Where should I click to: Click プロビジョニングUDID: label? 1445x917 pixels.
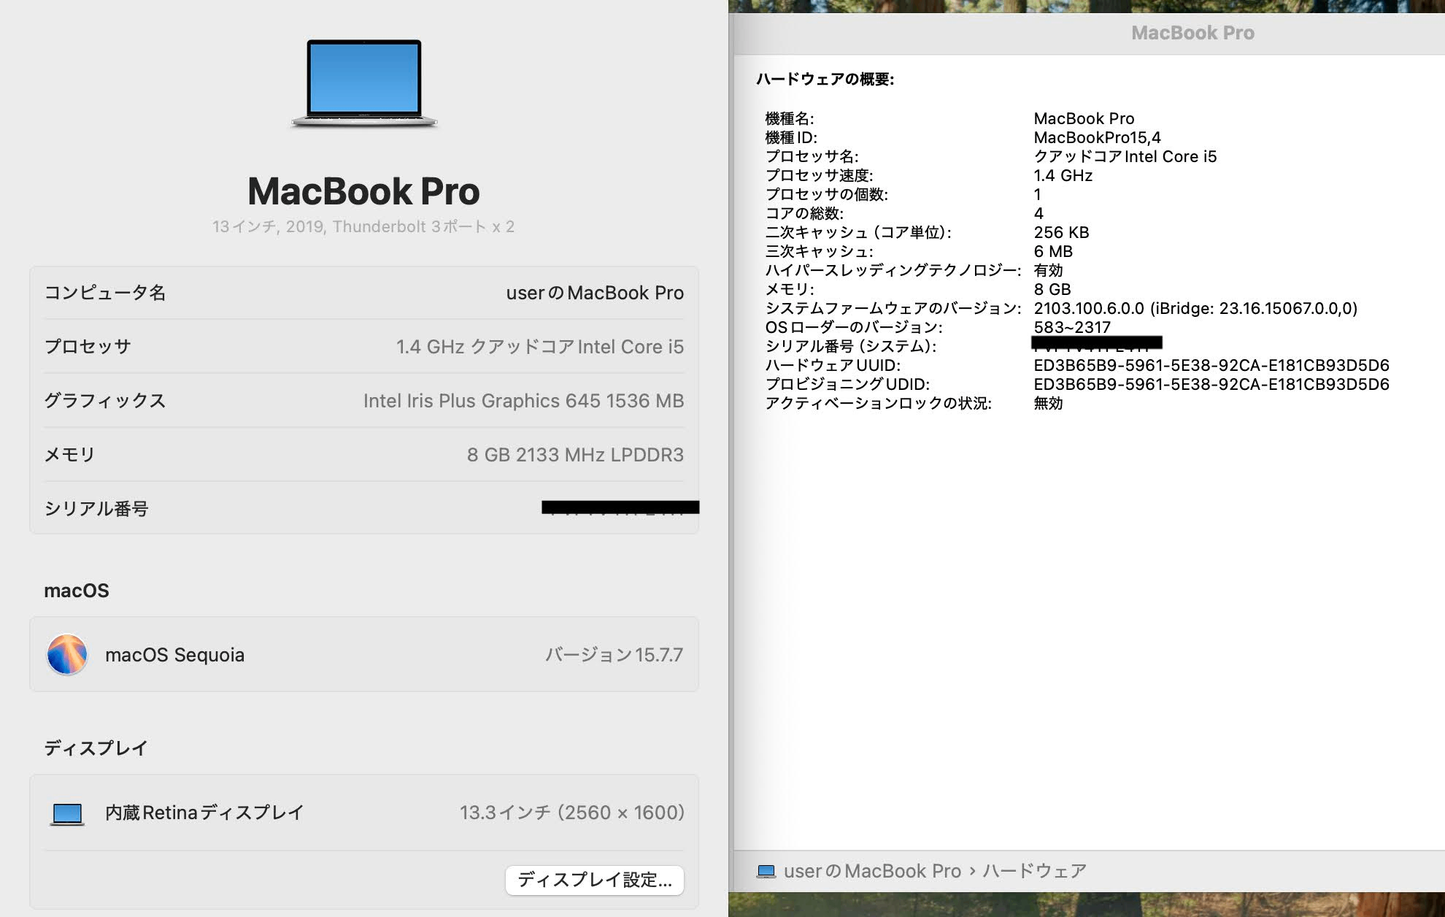pos(848,385)
